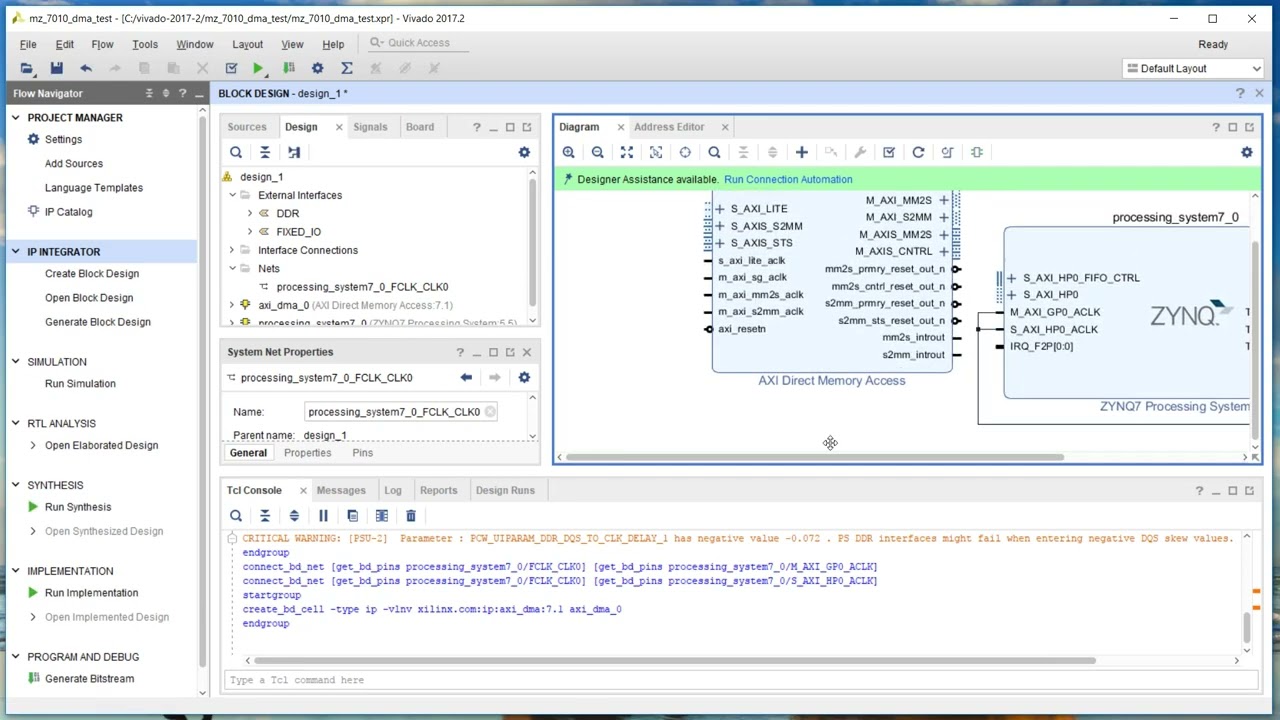Screen dimensions: 1280x720
Task: Click diagram horizontal scrollbar
Action: click(x=814, y=457)
